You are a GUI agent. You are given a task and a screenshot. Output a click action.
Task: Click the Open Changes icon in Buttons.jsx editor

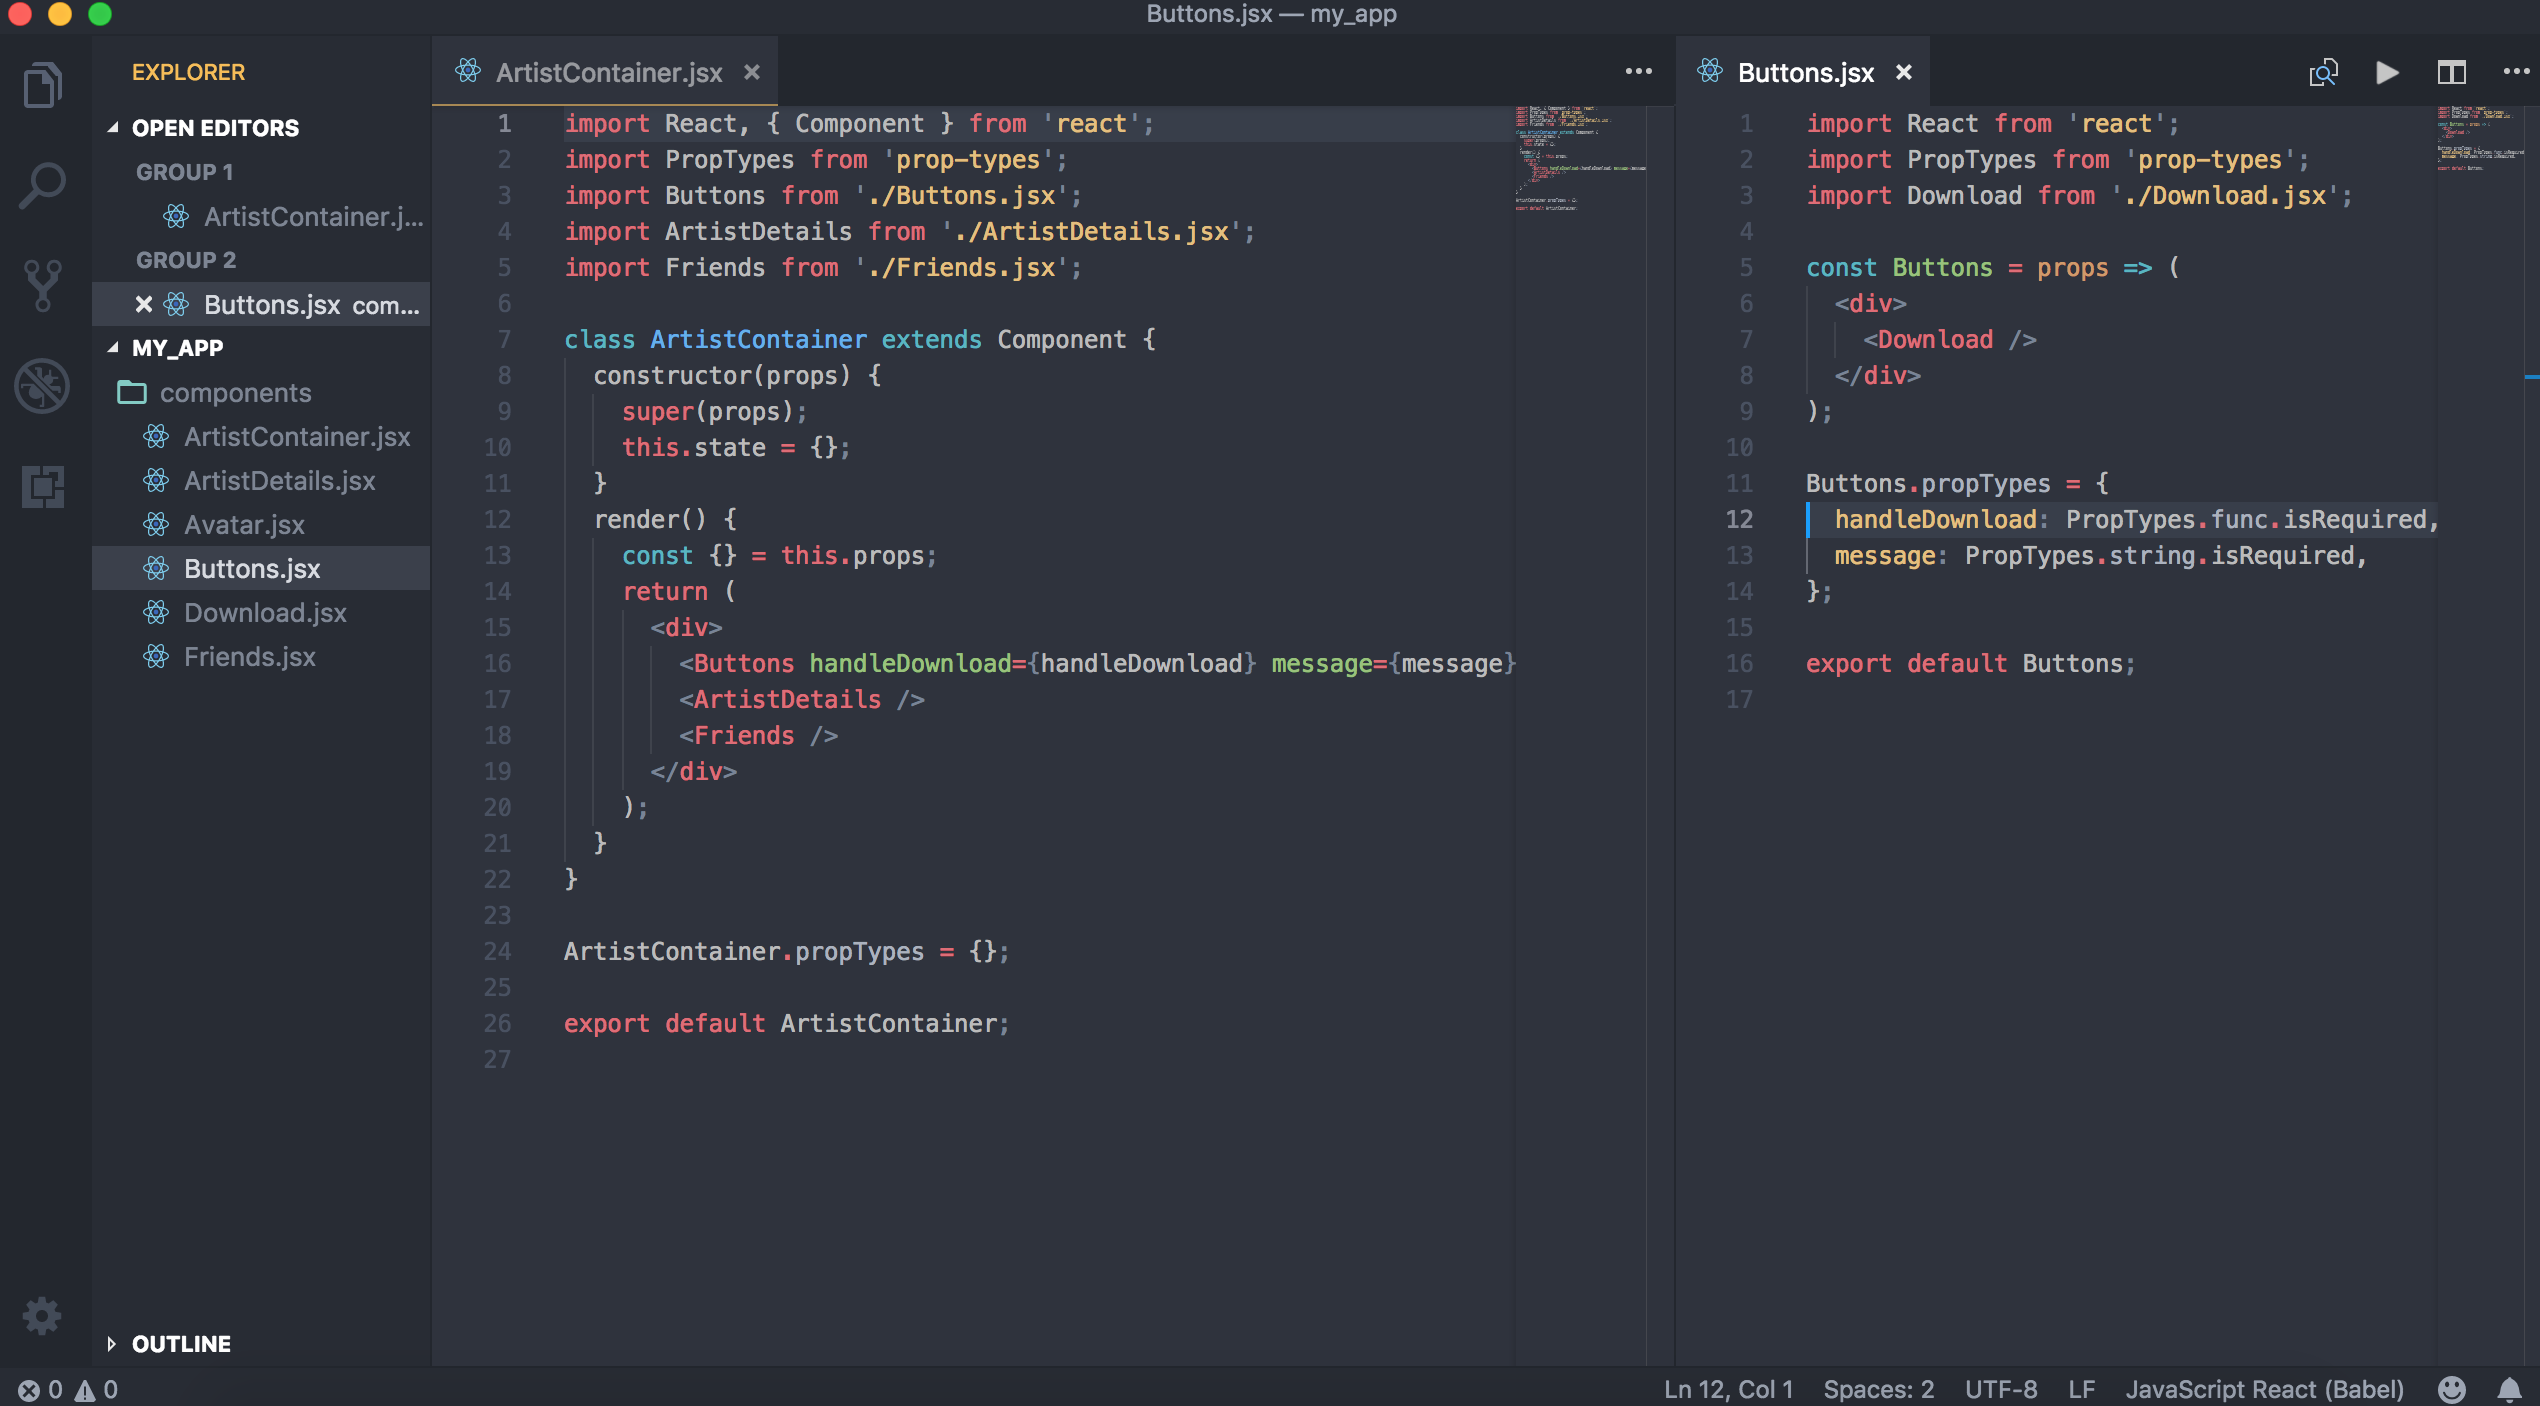pyautogui.click(x=2322, y=72)
